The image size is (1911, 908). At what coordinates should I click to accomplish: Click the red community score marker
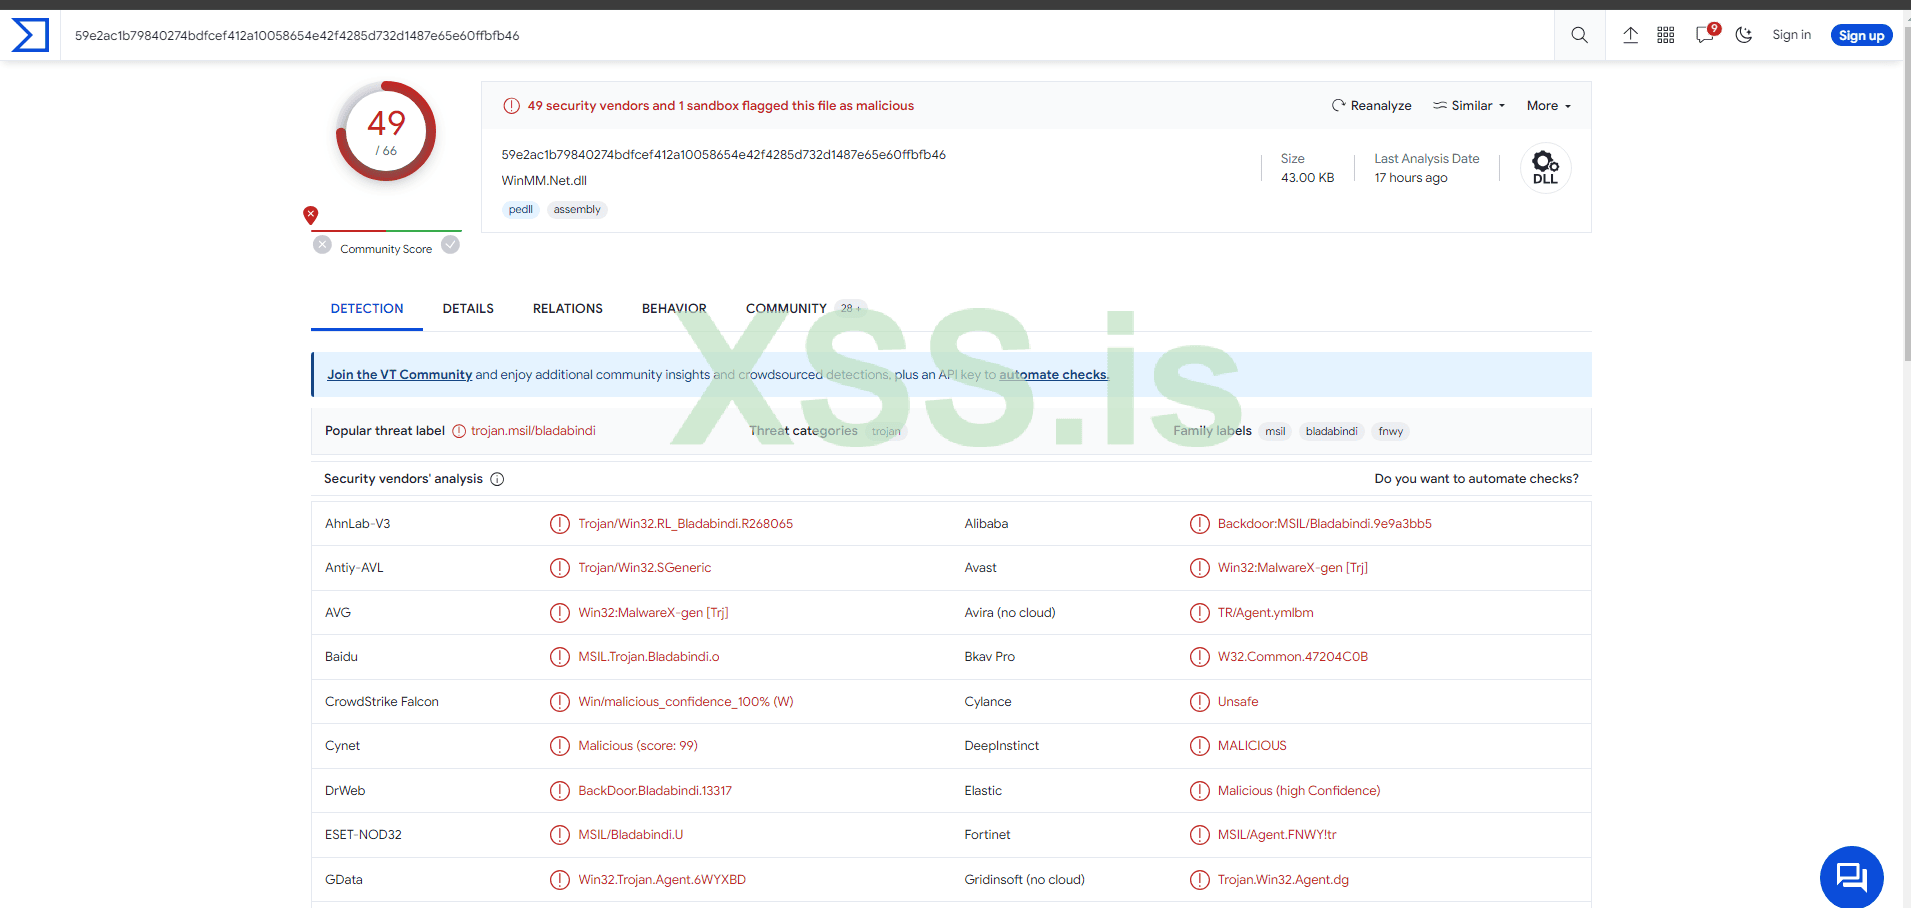[311, 214]
